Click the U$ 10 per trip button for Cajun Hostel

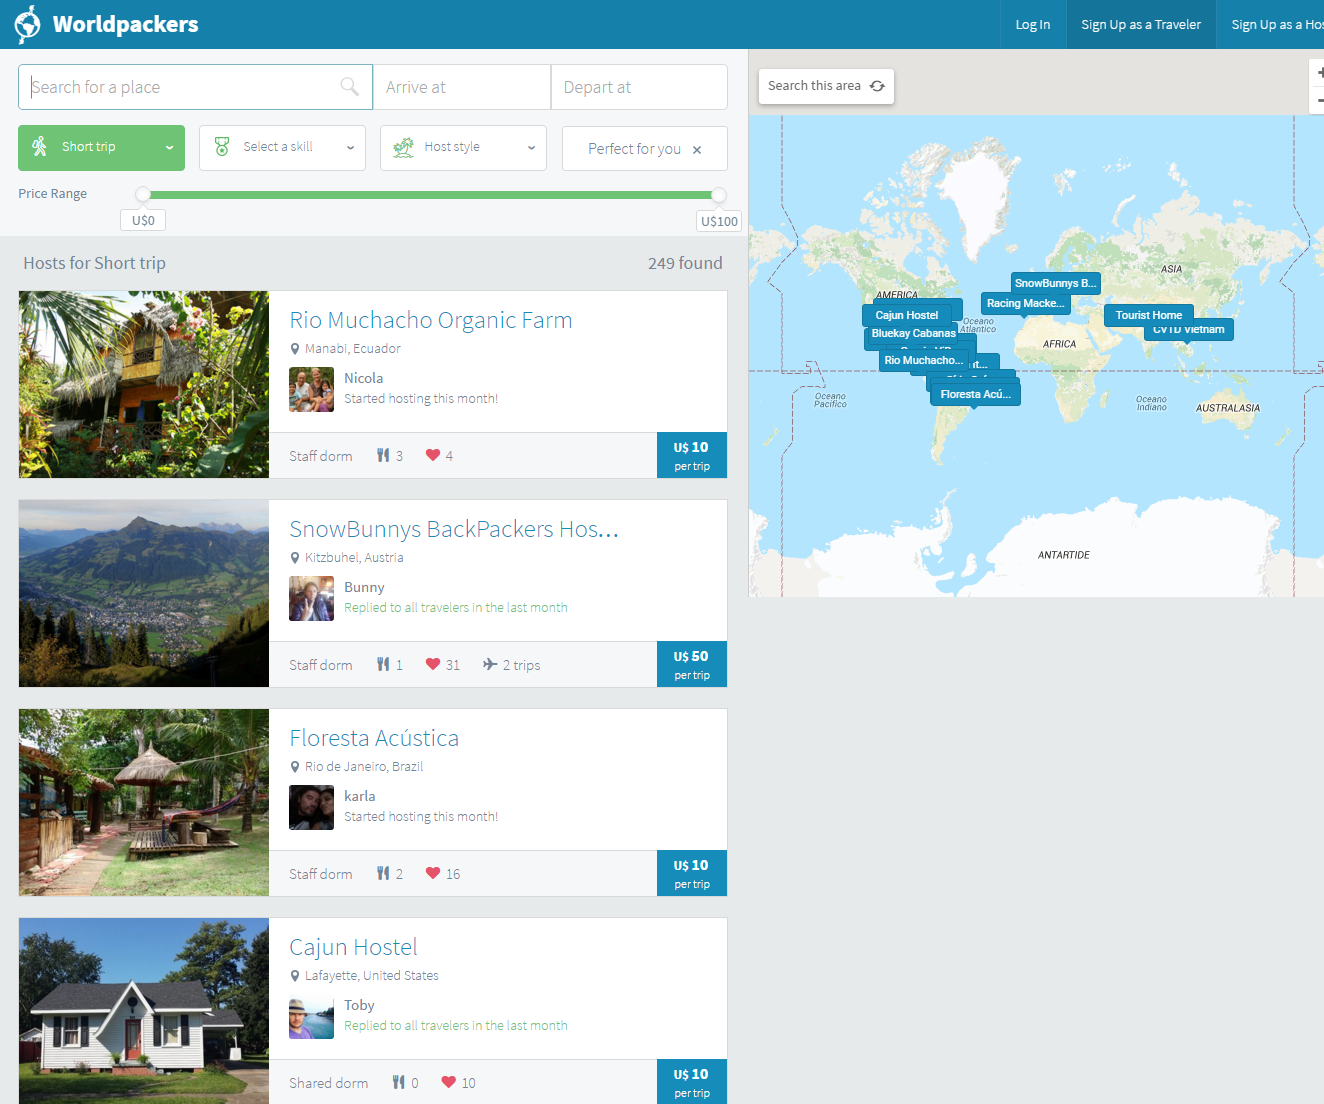click(x=692, y=1081)
